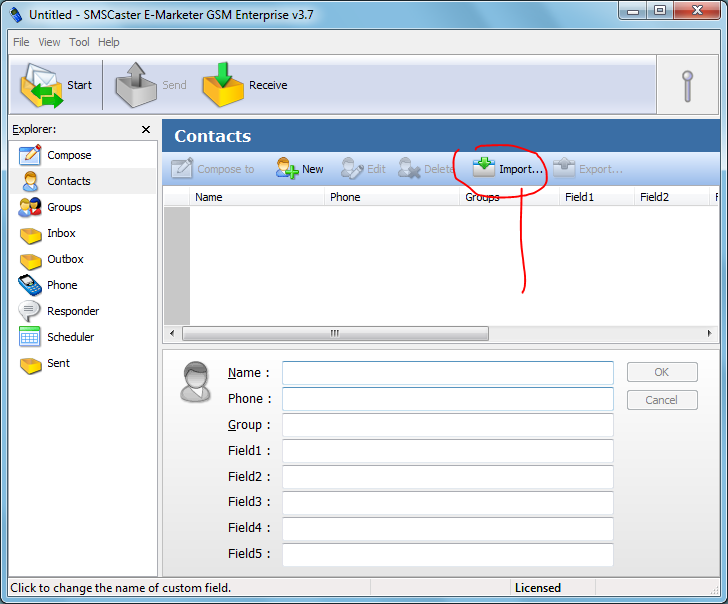The width and height of the screenshot is (728, 604).
Task: Click the OK button
Action: coord(662,372)
